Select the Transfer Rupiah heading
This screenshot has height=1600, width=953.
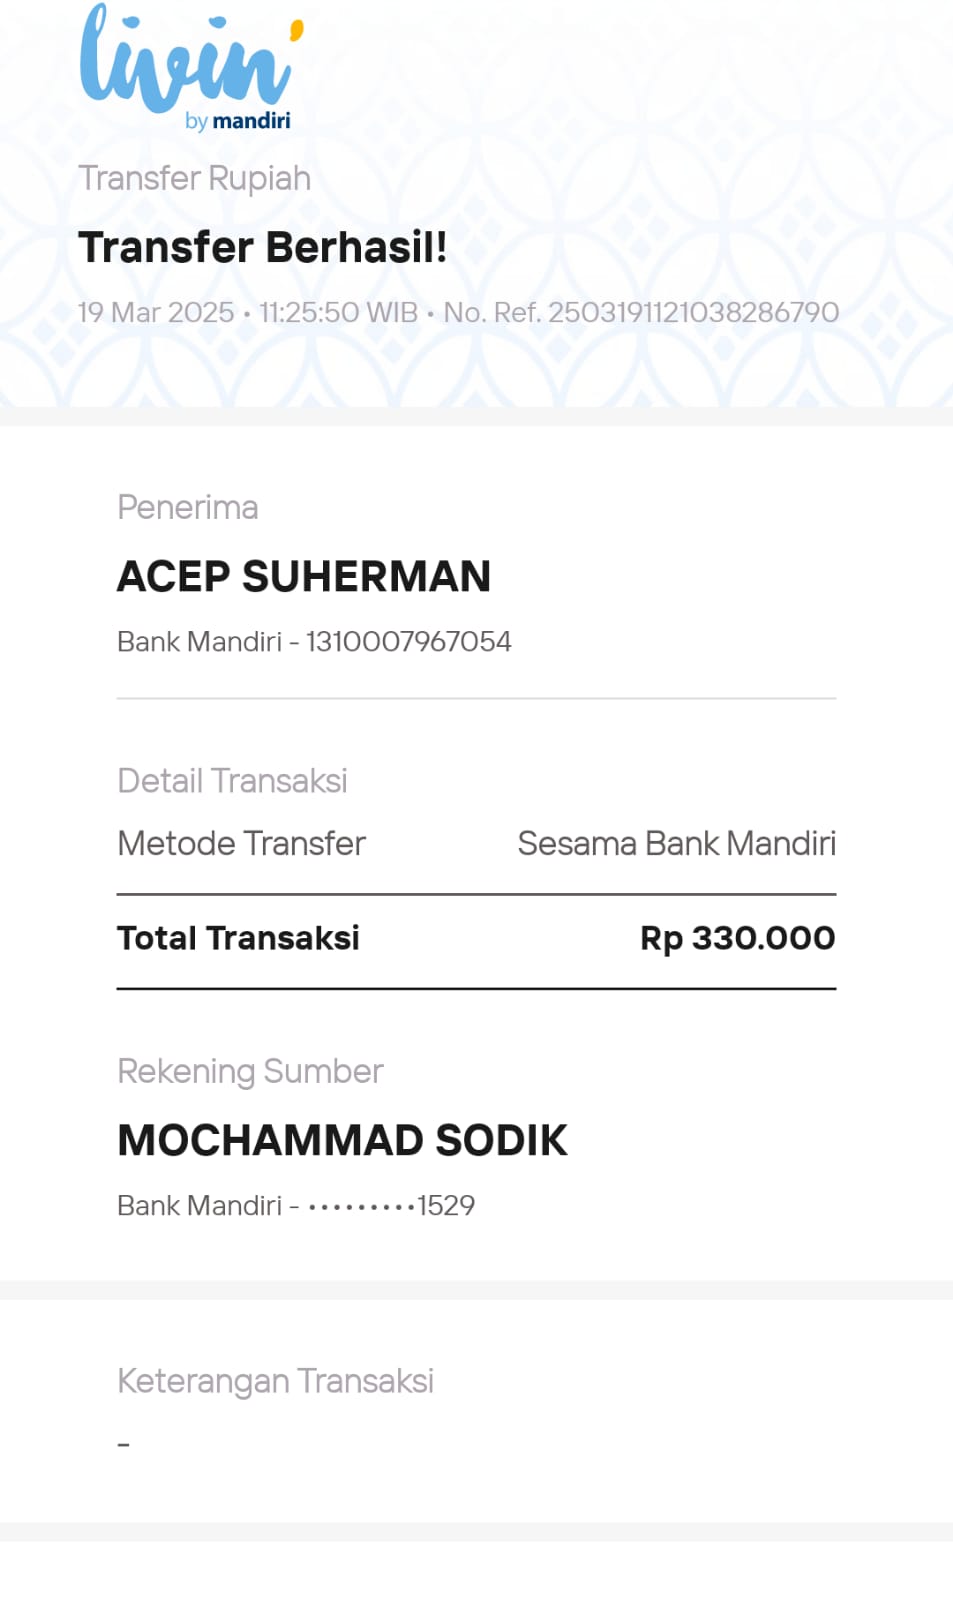[x=195, y=178]
